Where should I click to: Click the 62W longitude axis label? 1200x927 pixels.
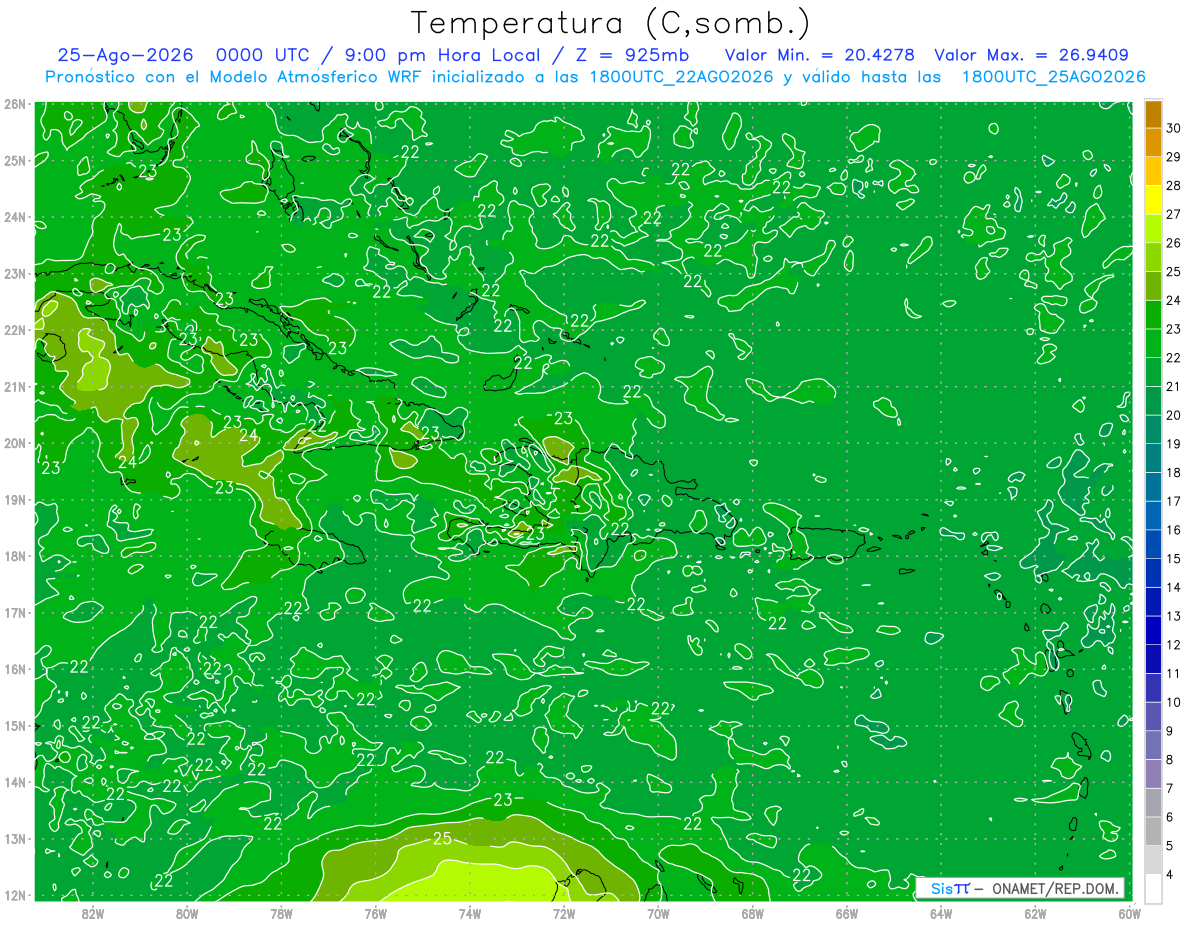pyautogui.click(x=1035, y=913)
